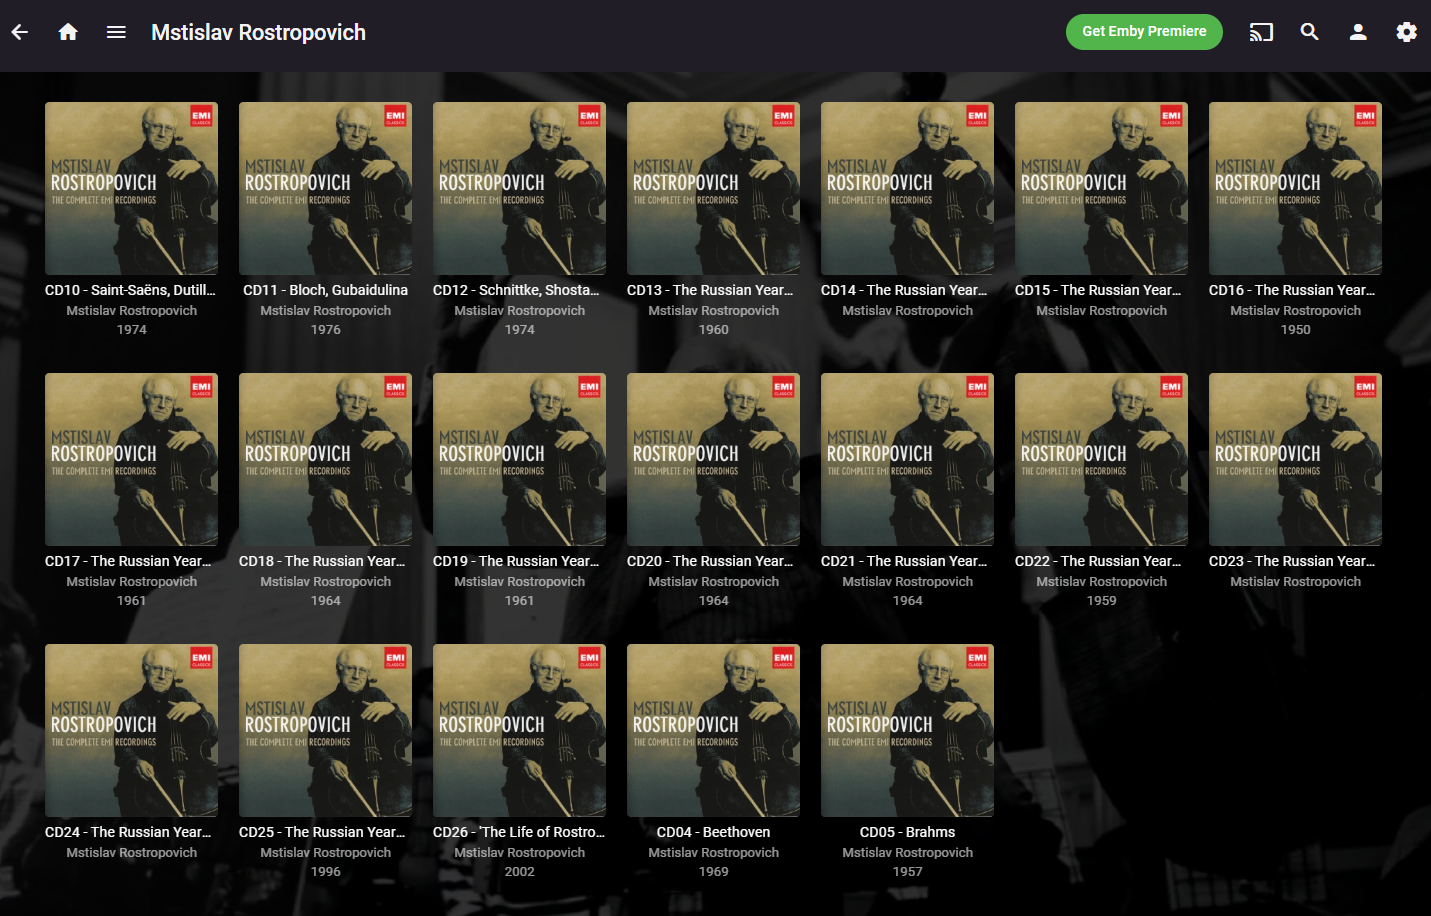1431x916 pixels.
Task: Open CD05 Brahms album cover
Action: point(907,730)
